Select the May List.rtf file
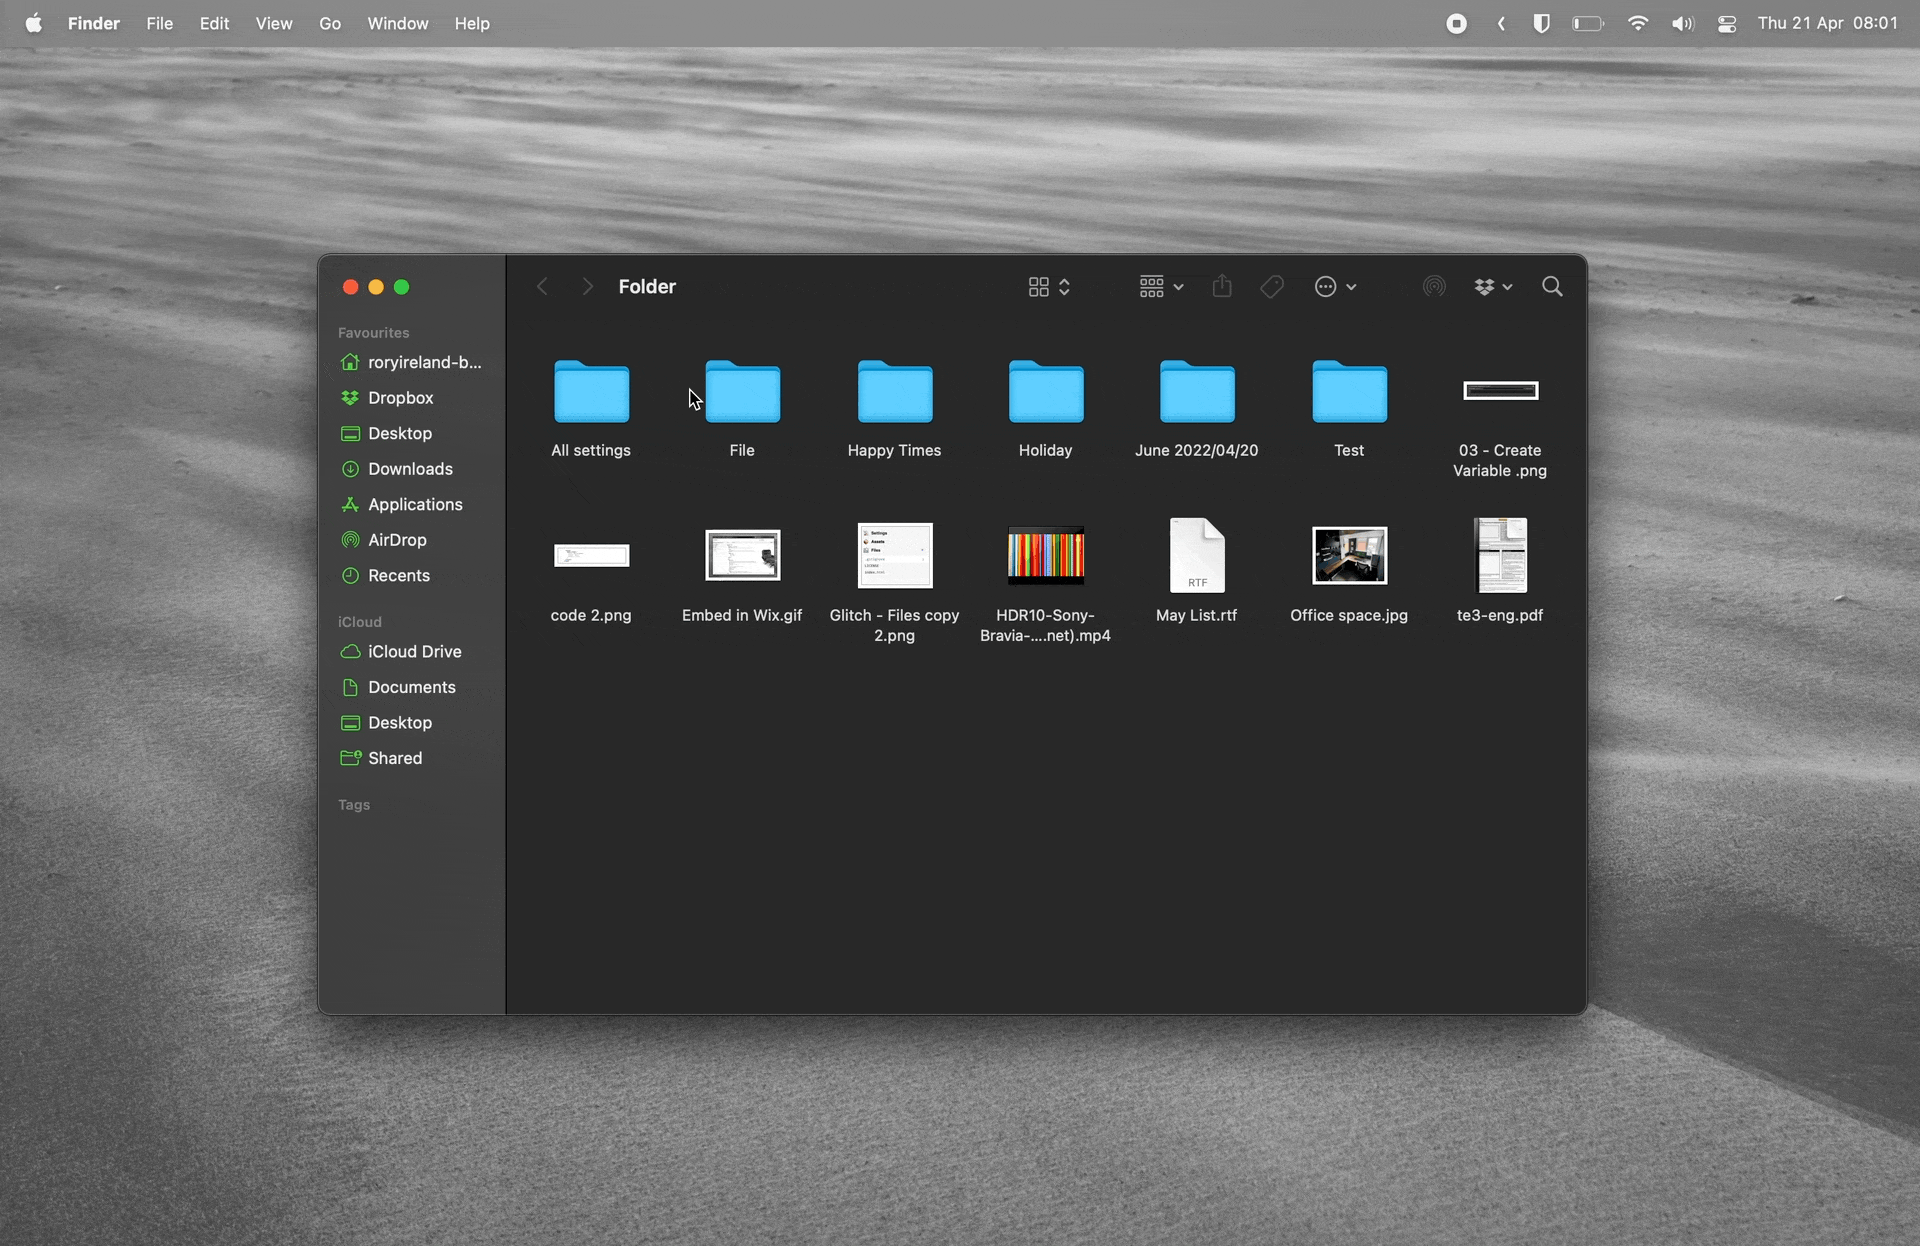 [1197, 556]
